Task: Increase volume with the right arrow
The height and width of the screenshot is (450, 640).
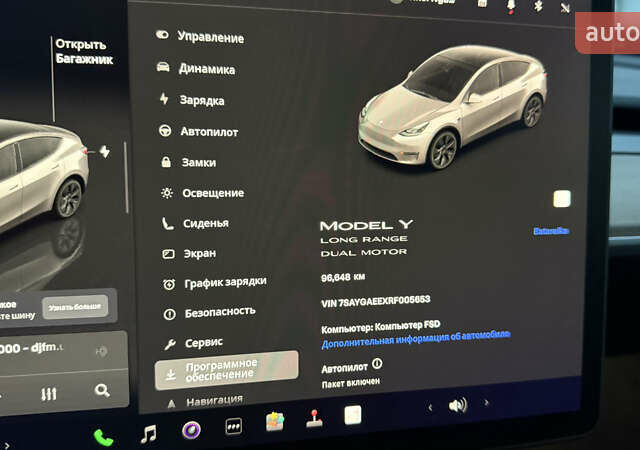Action: click(x=486, y=403)
